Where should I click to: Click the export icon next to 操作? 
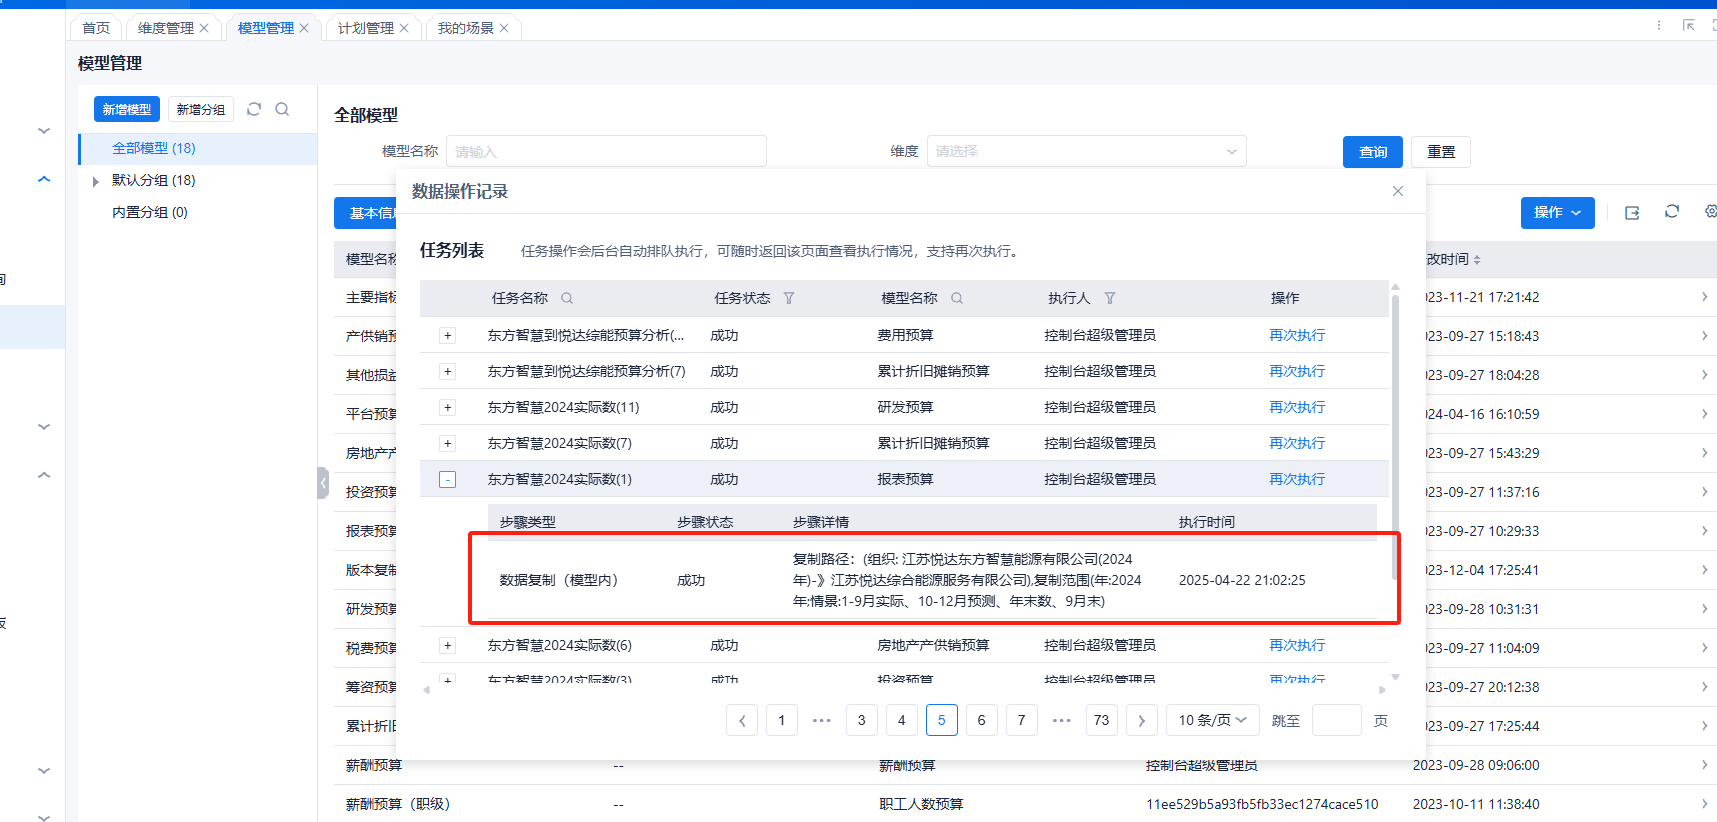(1632, 212)
